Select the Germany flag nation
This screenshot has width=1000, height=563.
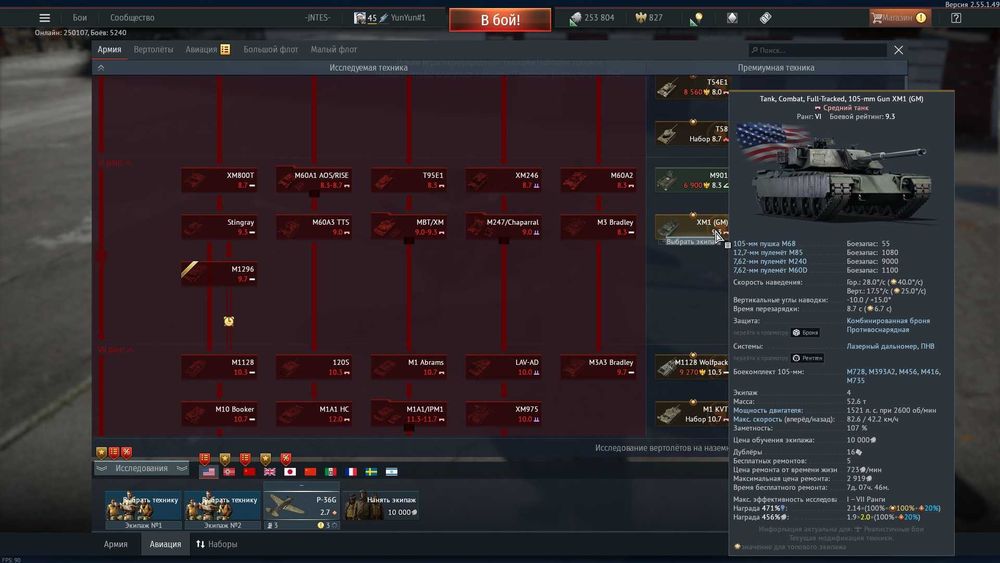pos(229,472)
